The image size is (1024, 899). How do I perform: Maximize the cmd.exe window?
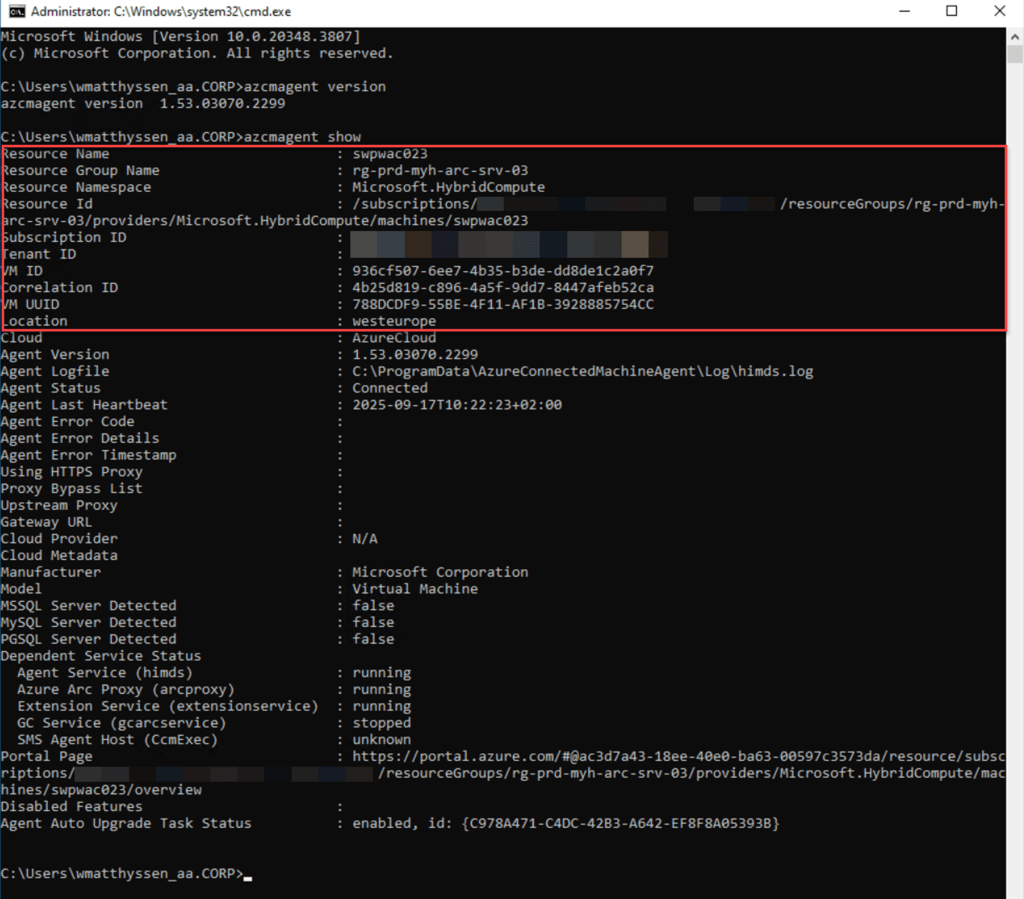pyautogui.click(x=951, y=12)
